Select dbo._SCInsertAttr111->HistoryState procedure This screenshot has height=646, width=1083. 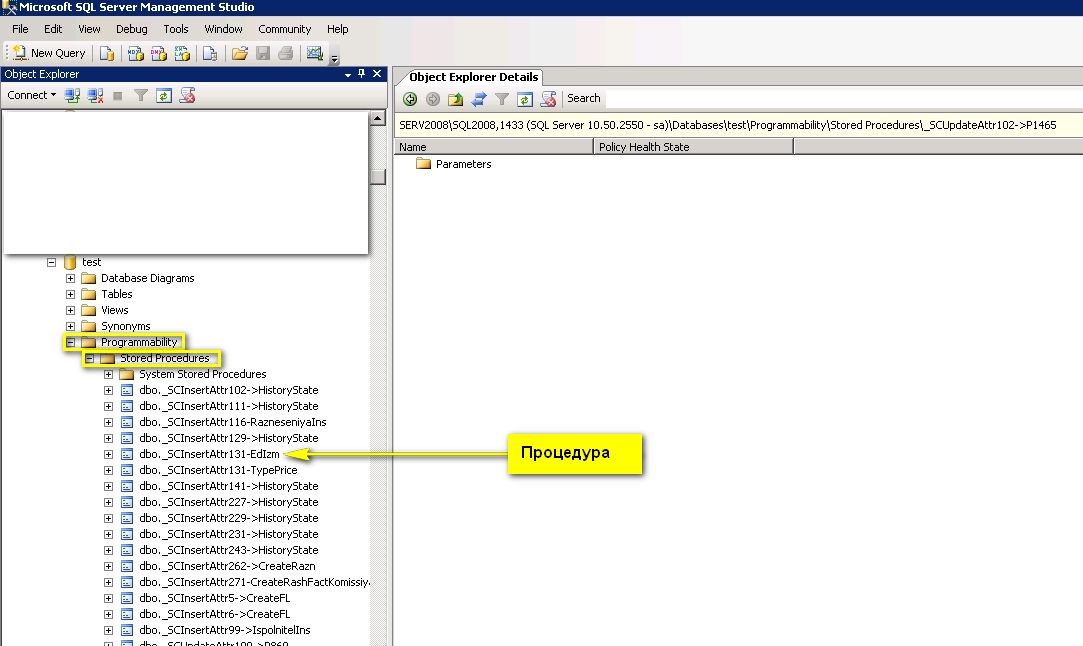229,406
